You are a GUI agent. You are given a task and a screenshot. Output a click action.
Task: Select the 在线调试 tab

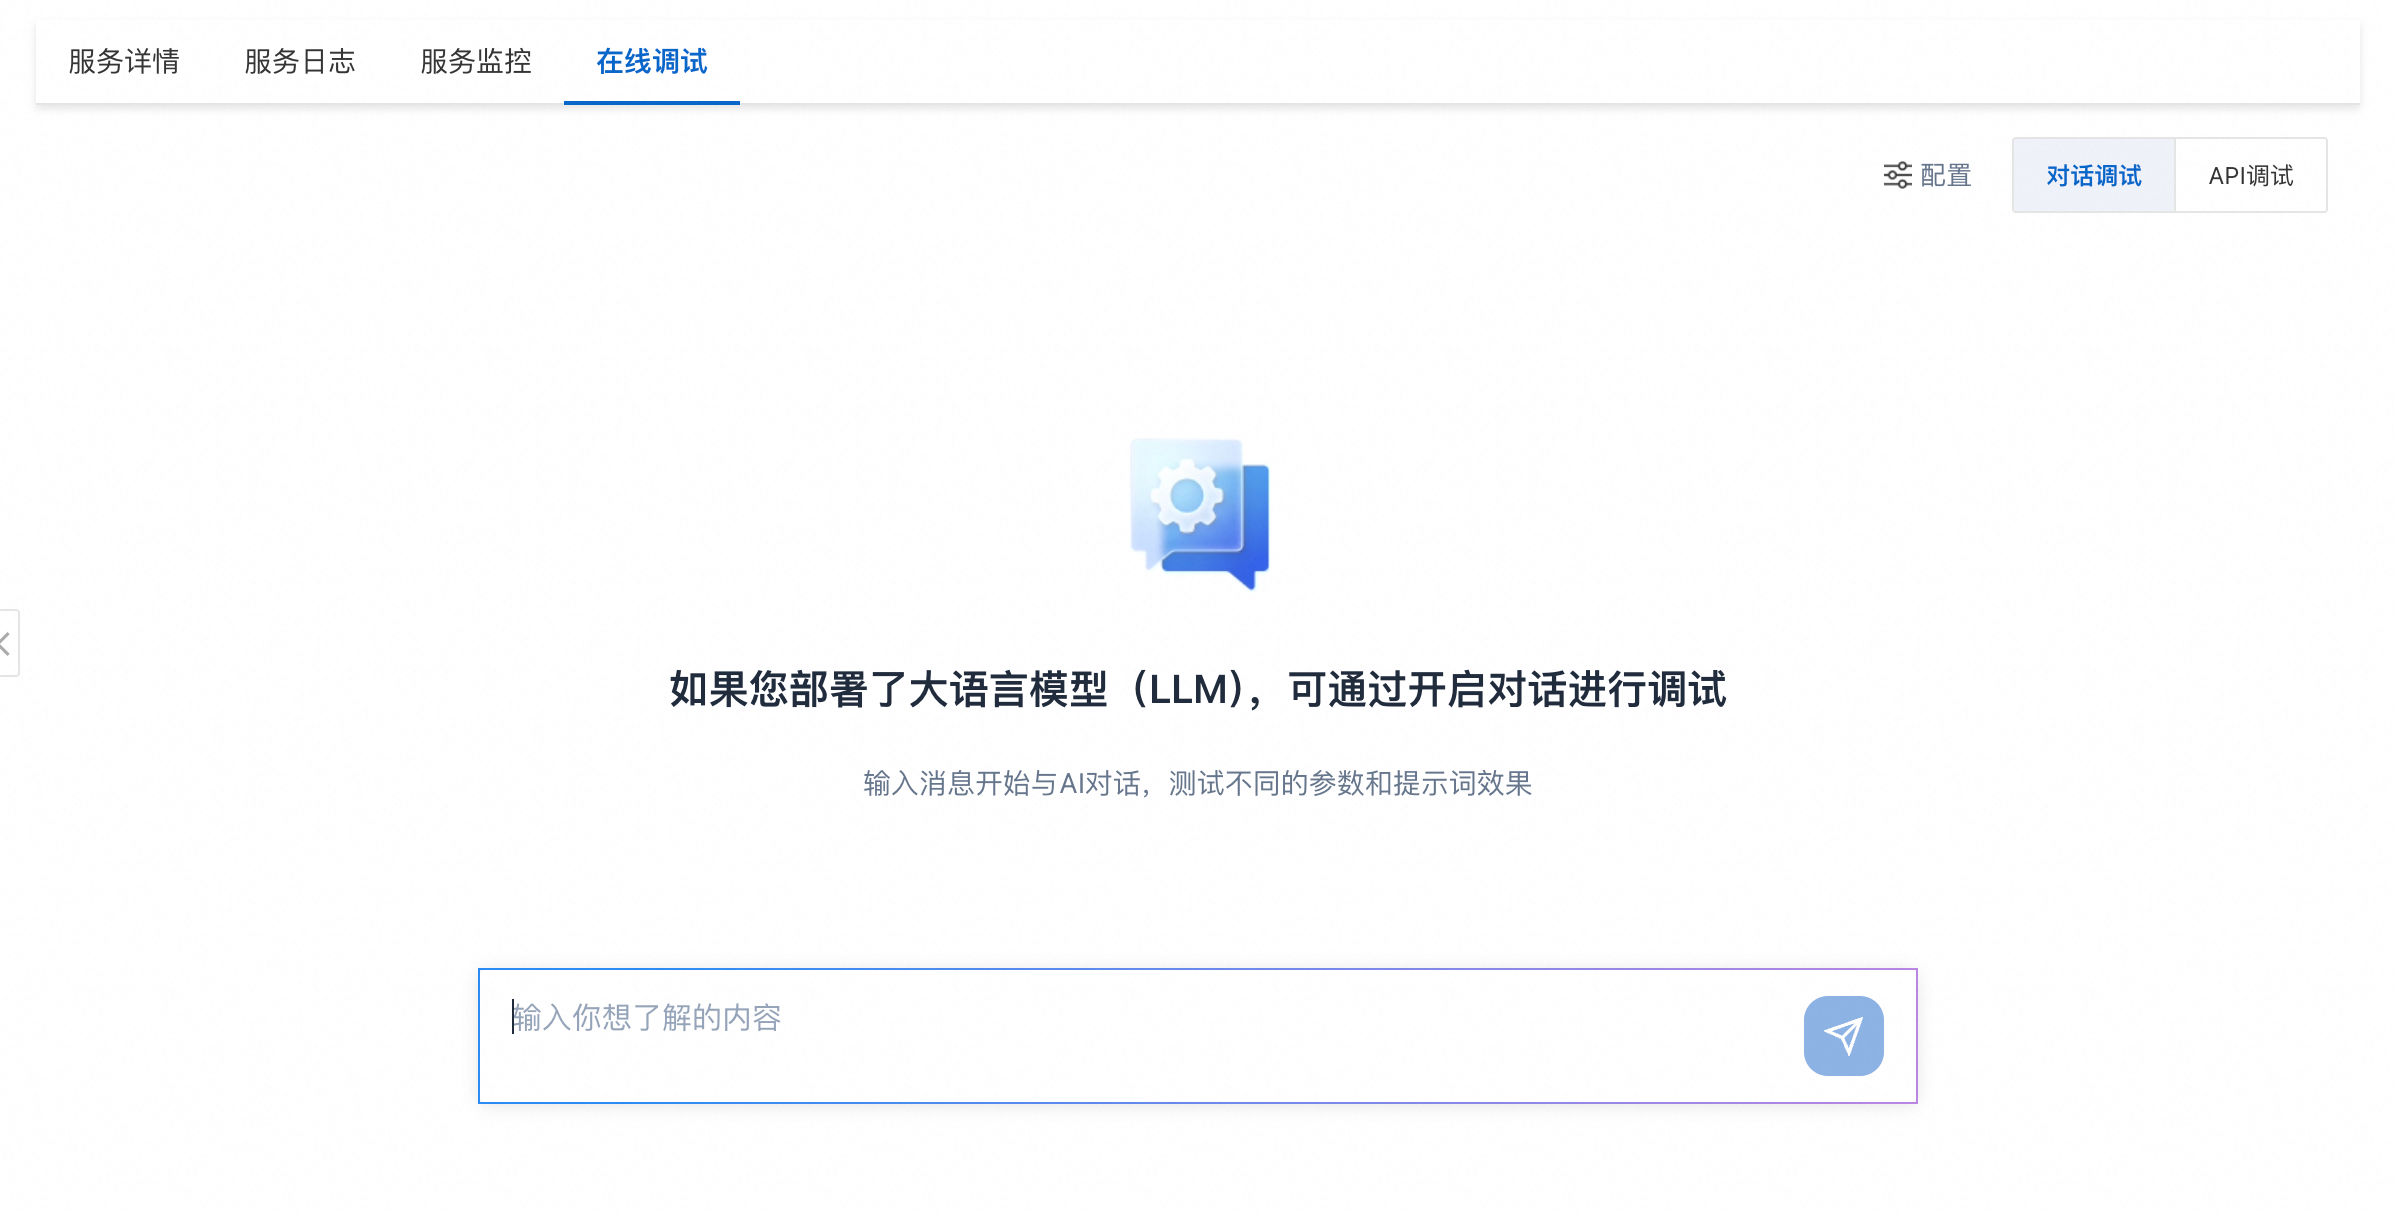coord(652,62)
